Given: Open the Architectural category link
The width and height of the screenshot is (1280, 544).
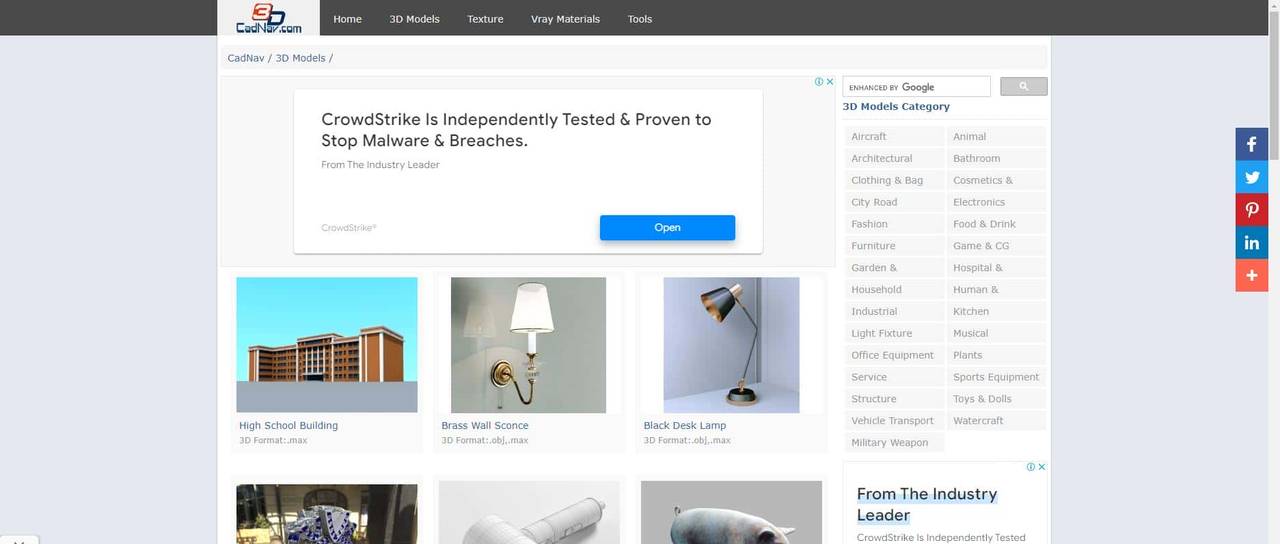Looking at the screenshot, I should click(x=881, y=158).
